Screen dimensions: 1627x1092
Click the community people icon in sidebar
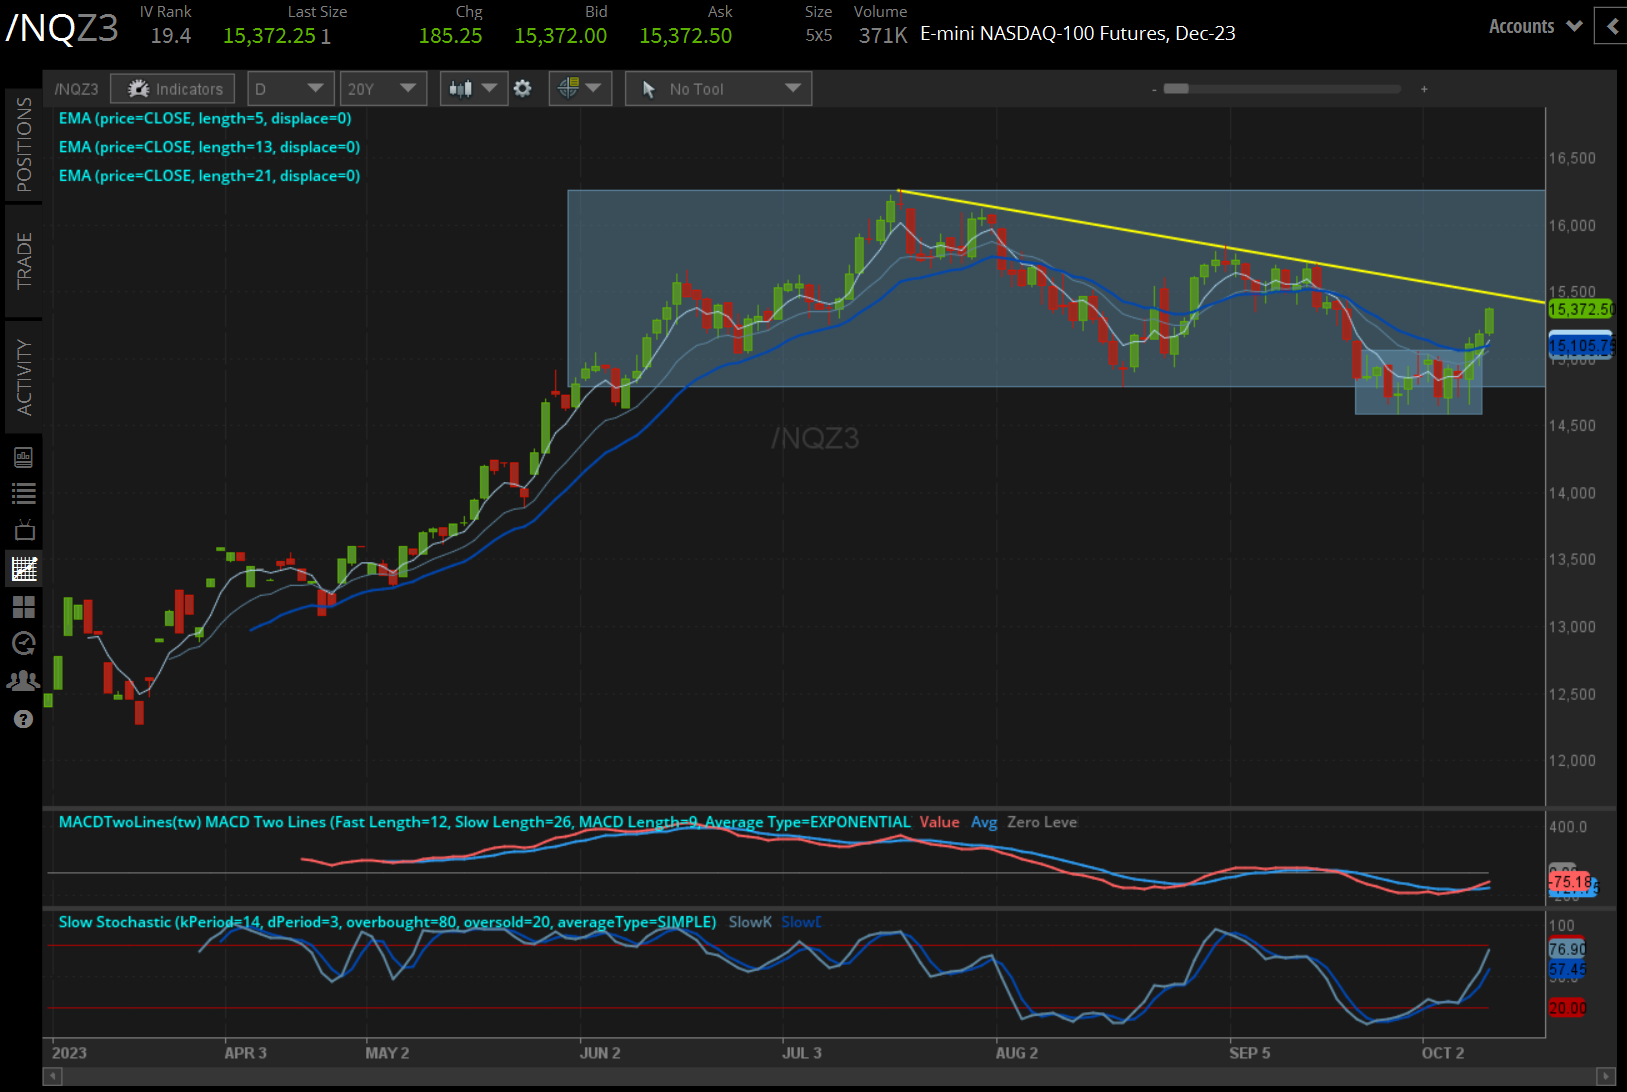[x=24, y=680]
